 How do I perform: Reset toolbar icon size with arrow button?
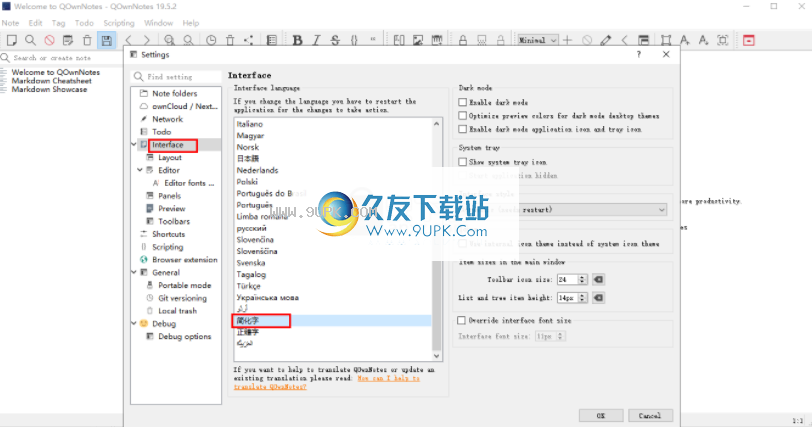click(x=598, y=280)
